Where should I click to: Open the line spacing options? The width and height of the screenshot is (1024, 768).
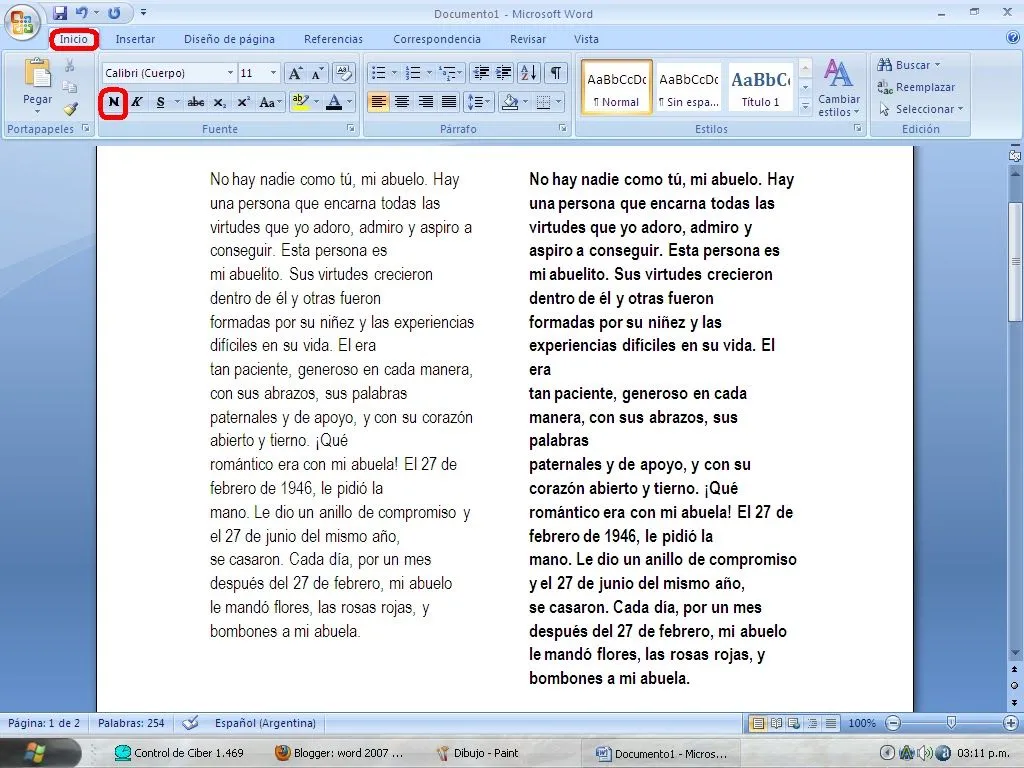pos(477,102)
